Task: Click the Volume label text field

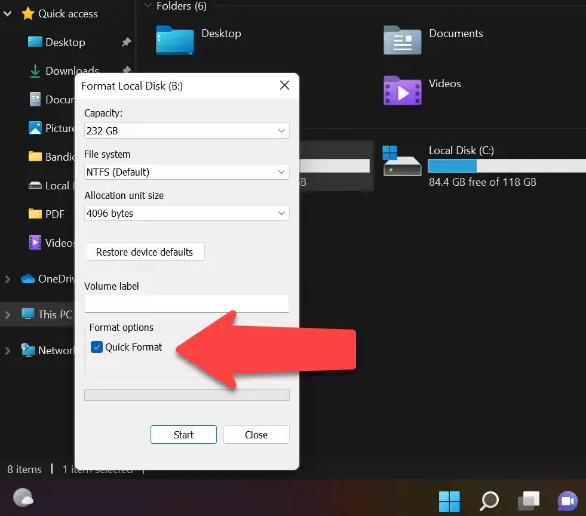Action: pos(186,303)
